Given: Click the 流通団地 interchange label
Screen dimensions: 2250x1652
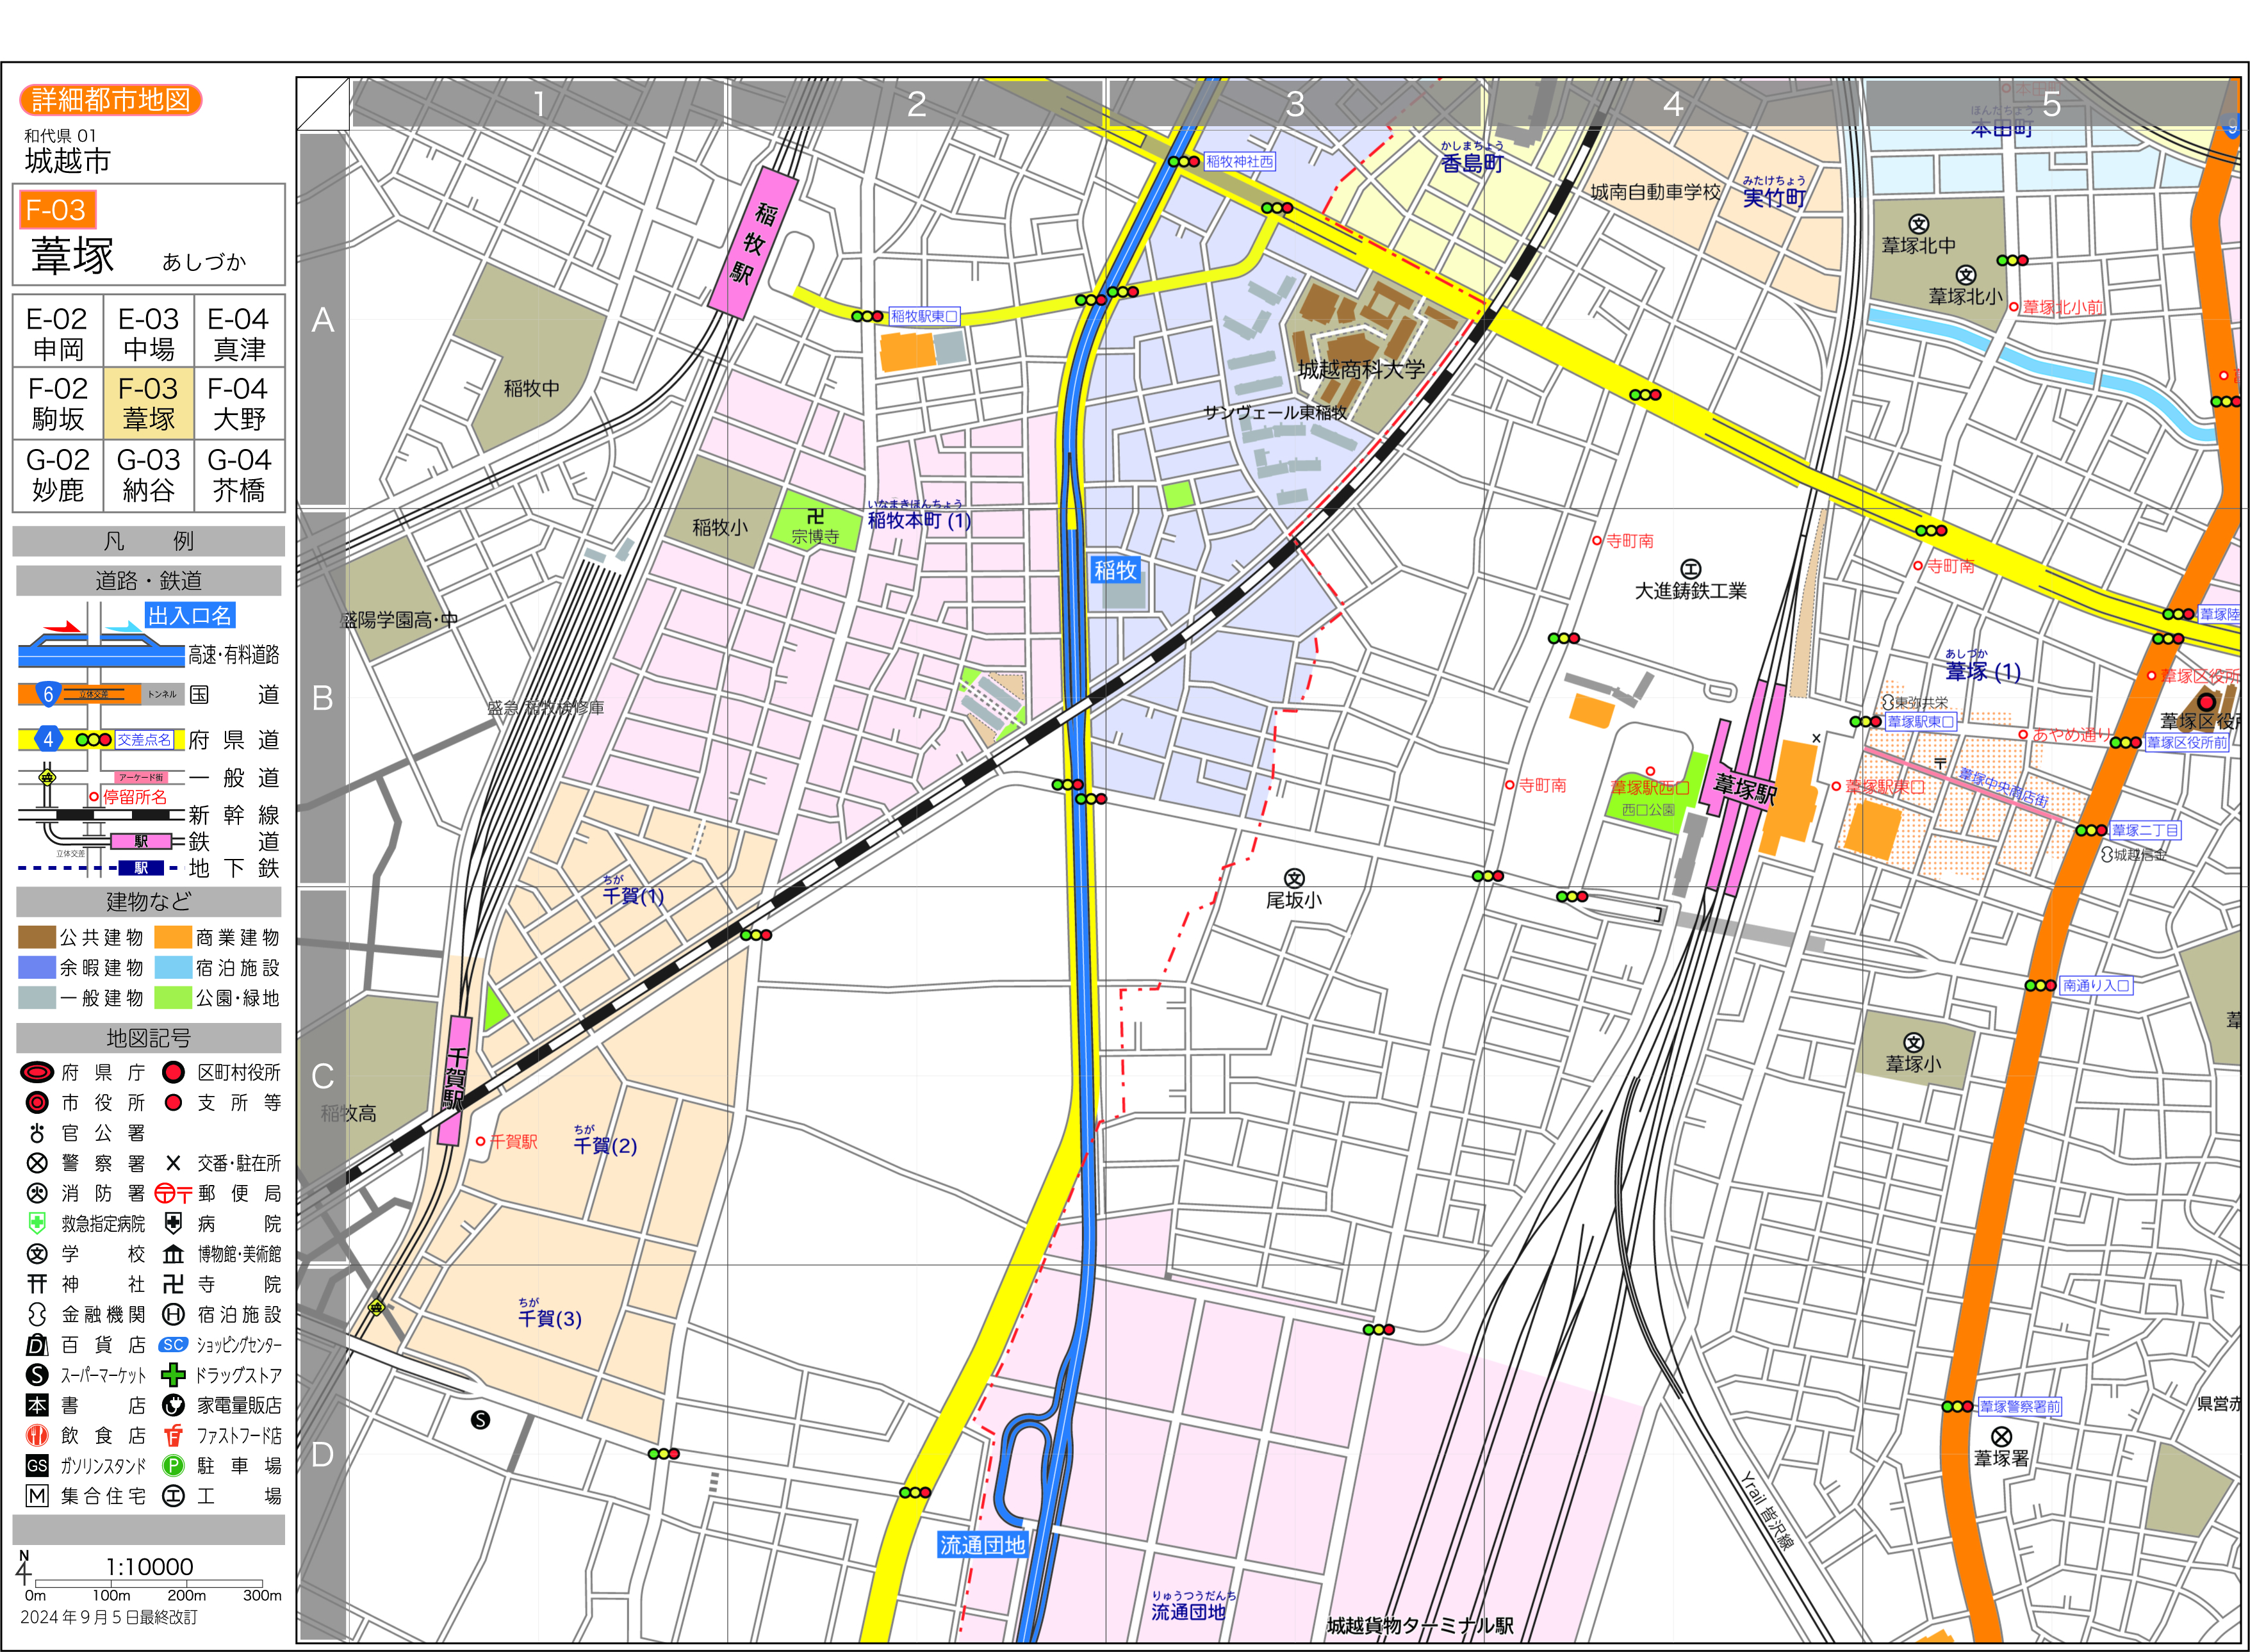Looking at the screenshot, I should coord(982,1545).
